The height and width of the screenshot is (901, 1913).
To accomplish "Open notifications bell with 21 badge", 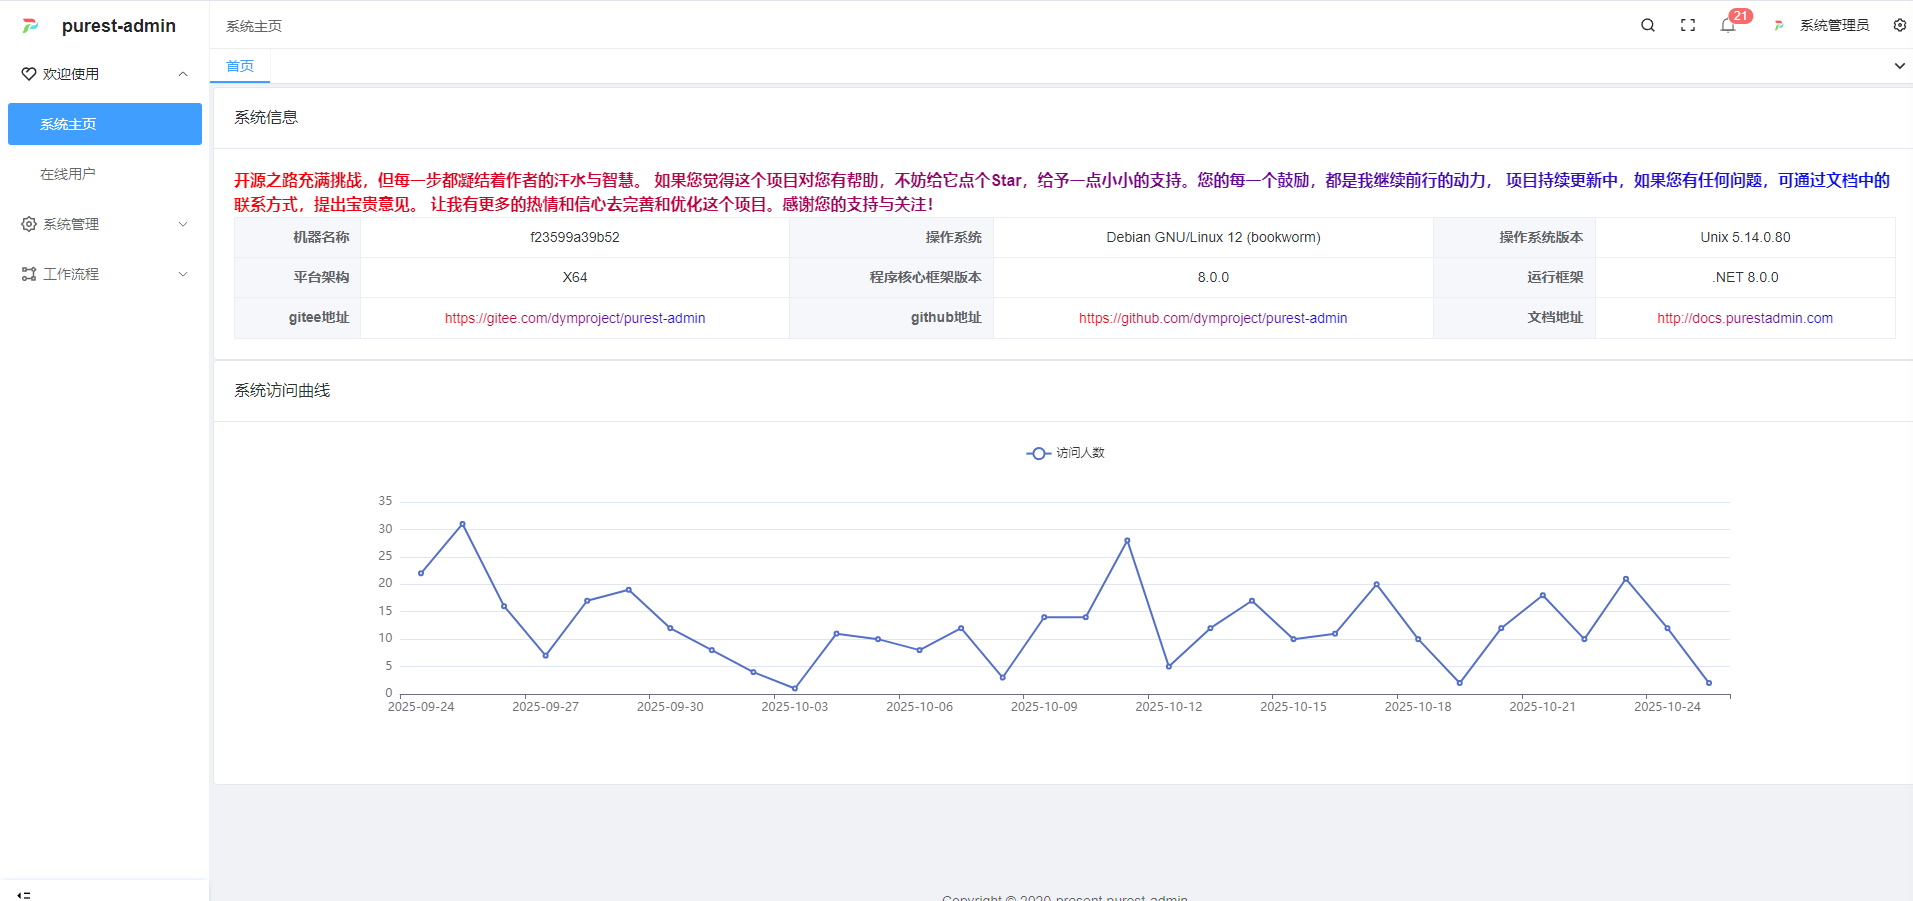I will click(x=1728, y=25).
